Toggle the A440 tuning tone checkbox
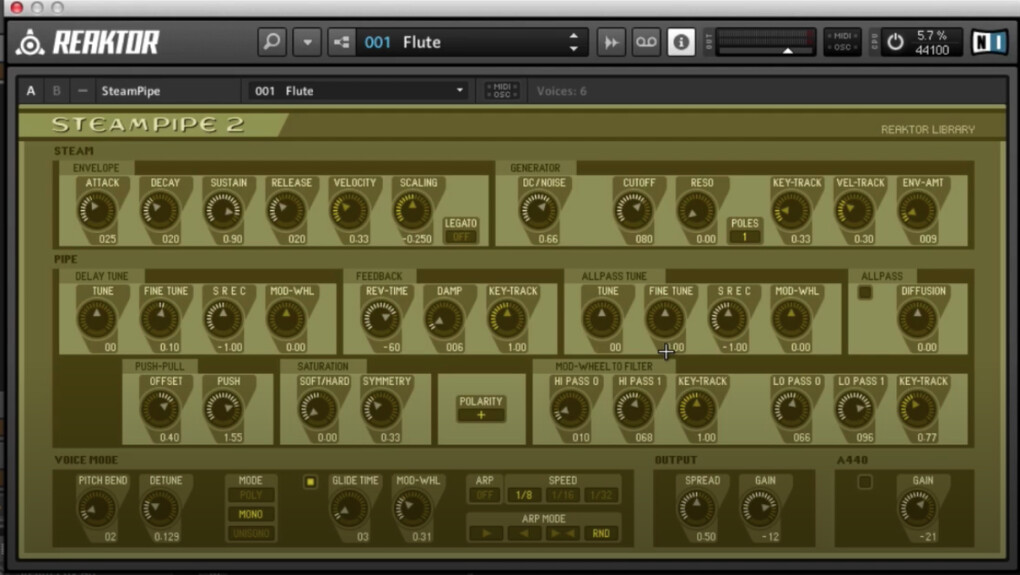The width and height of the screenshot is (1020, 575). tap(865, 482)
